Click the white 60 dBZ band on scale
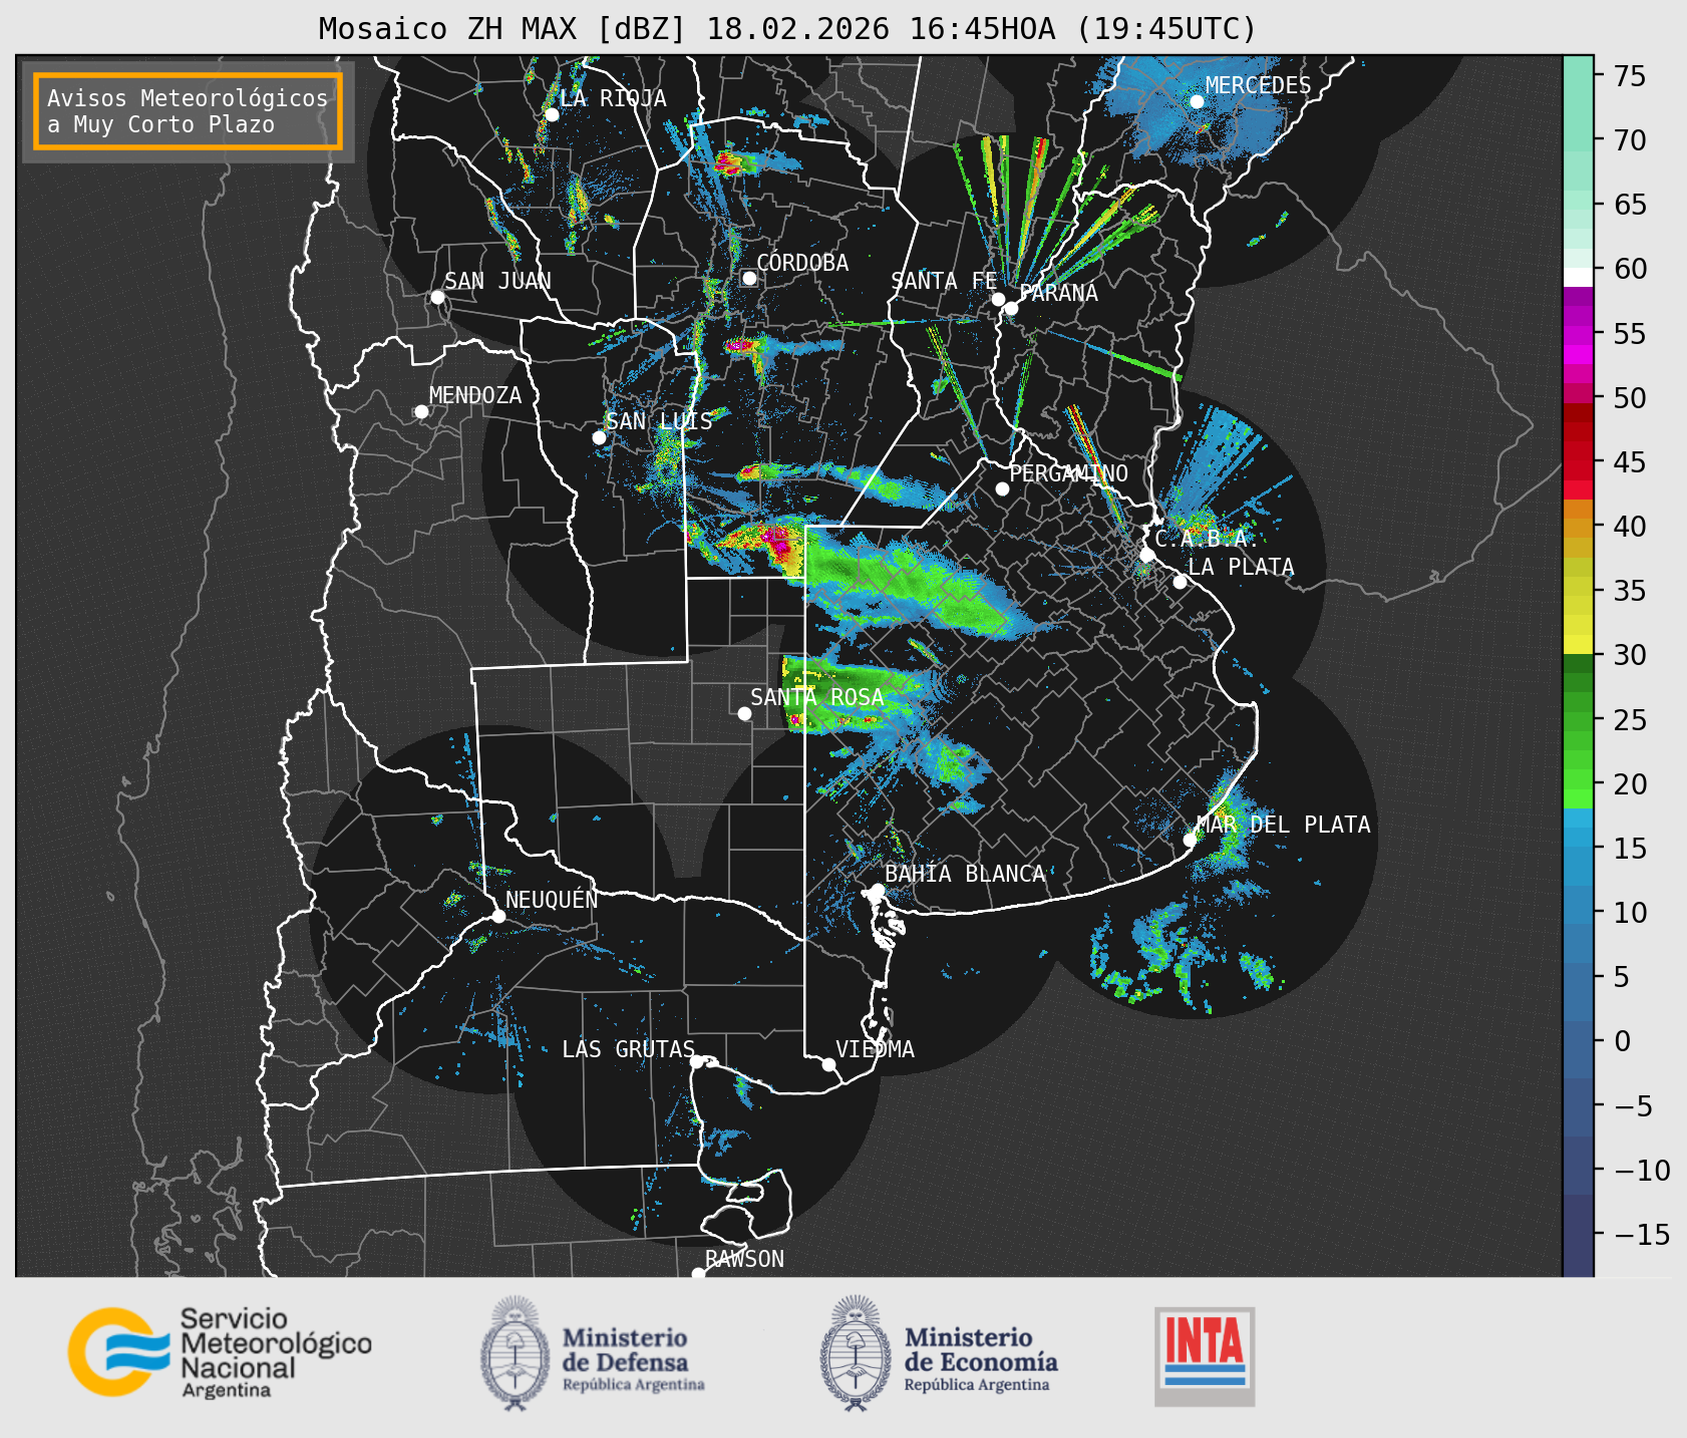 tap(1578, 277)
